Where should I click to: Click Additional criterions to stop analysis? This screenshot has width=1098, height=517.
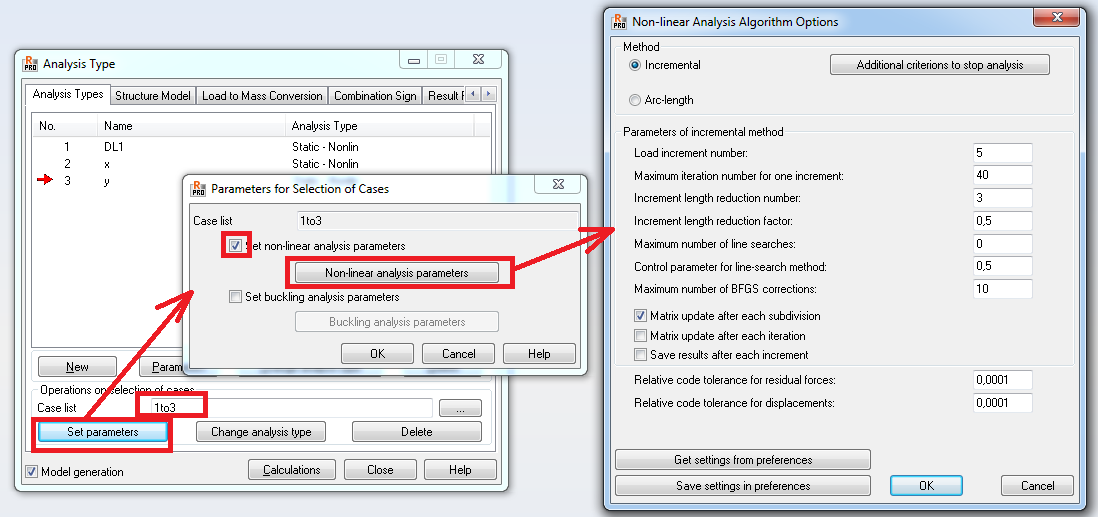click(940, 65)
